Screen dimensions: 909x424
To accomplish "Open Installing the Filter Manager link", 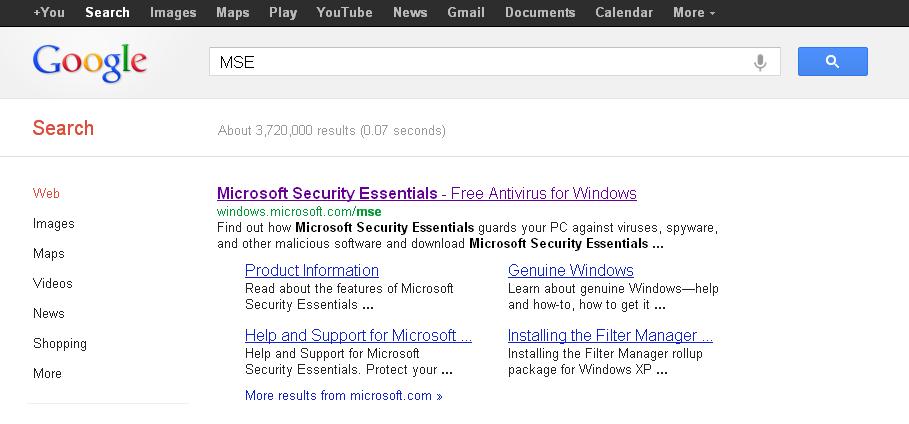I will [610, 335].
